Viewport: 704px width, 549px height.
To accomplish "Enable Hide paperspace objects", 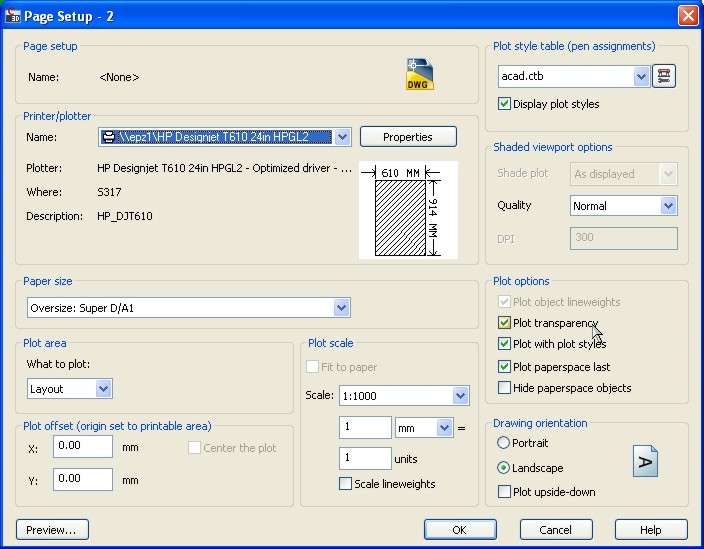I will (x=505, y=388).
